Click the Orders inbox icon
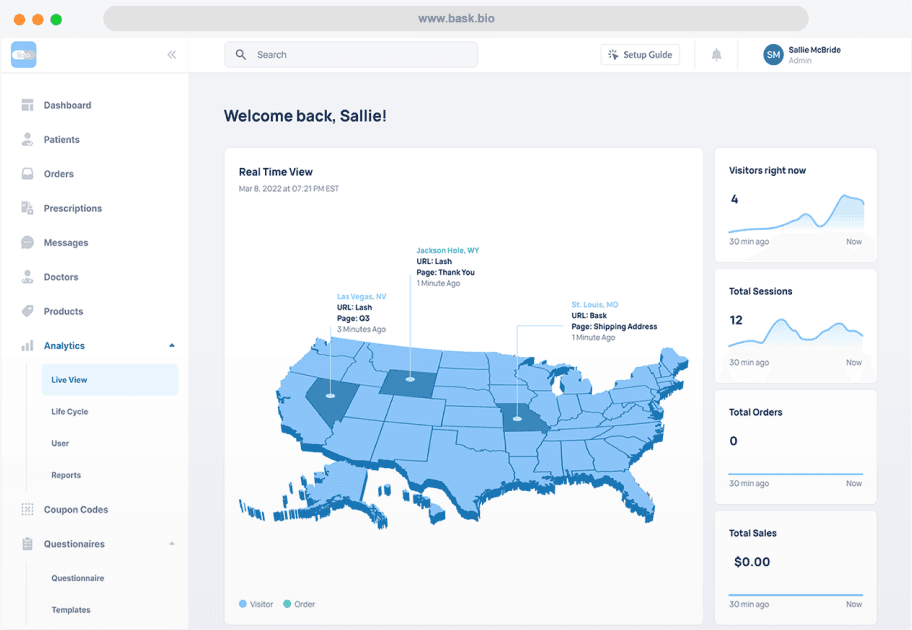This screenshot has width=912, height=630. (27, 174)
